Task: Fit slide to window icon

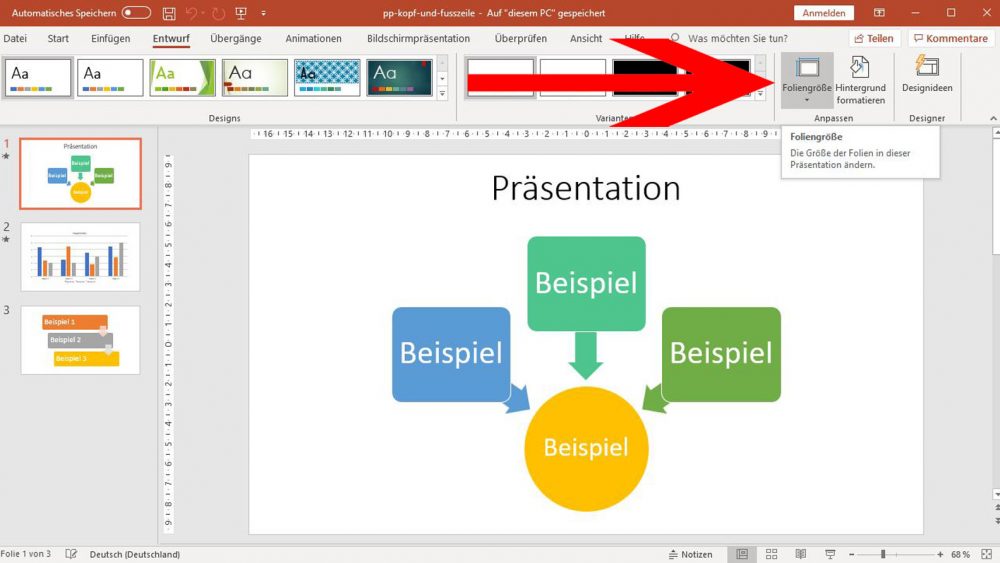Action: tap(987, 554)
